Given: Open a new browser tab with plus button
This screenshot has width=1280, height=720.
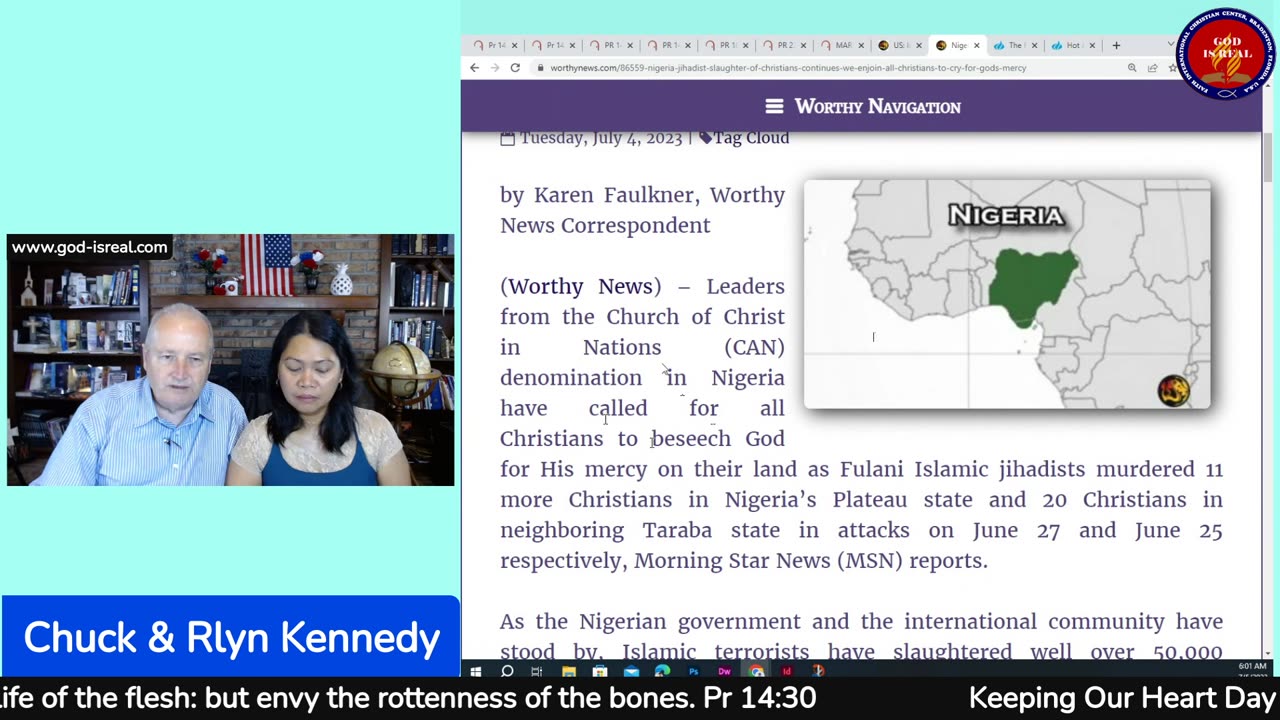Looking at the screenshot, I should pos(1116,45).
